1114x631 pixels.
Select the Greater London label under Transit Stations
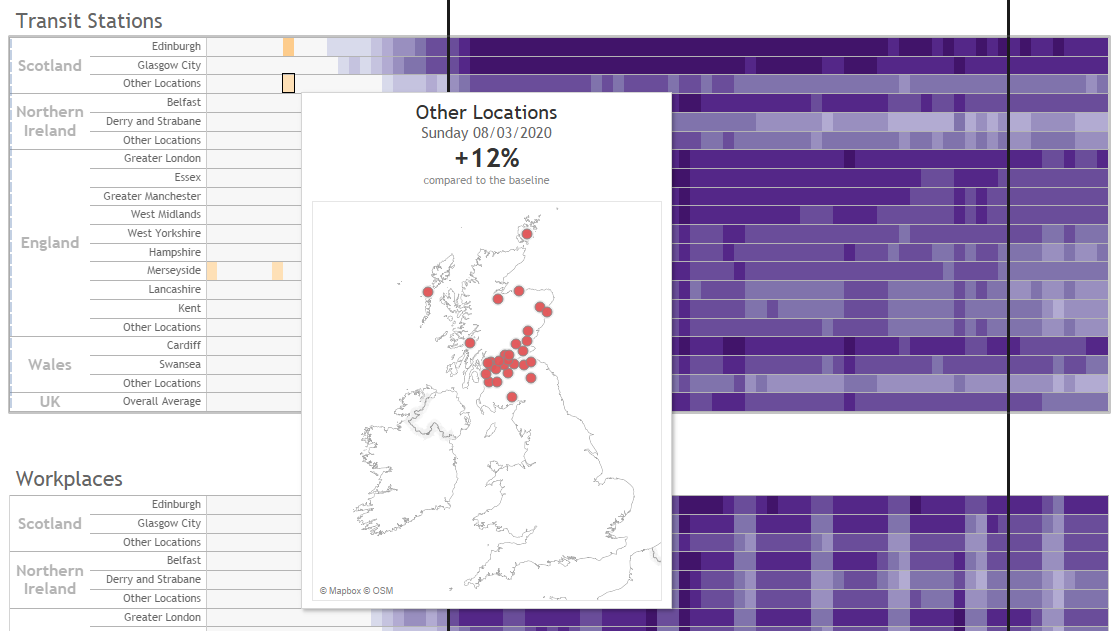tap(162, 158)
